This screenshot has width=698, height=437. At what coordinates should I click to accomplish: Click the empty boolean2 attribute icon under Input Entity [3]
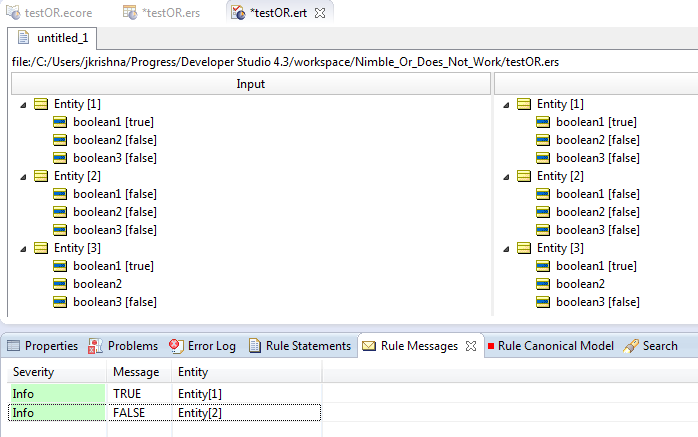pyautogui.click(x=60, y=284)
